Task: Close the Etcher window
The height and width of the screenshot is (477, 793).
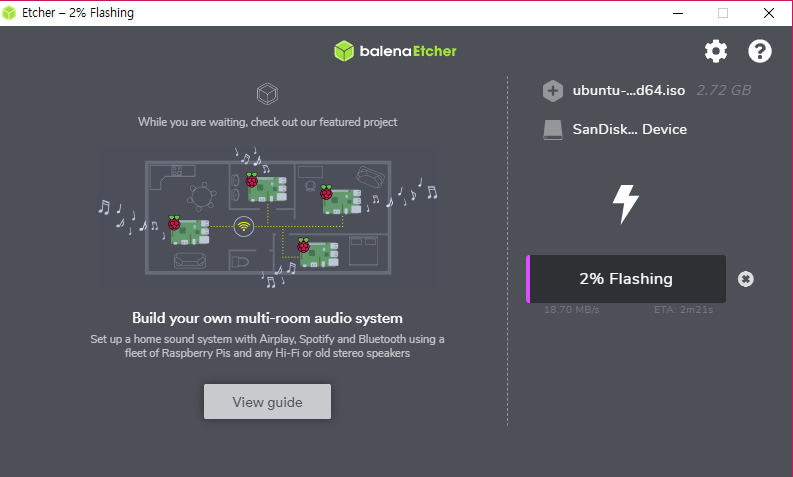Action: 769,13
